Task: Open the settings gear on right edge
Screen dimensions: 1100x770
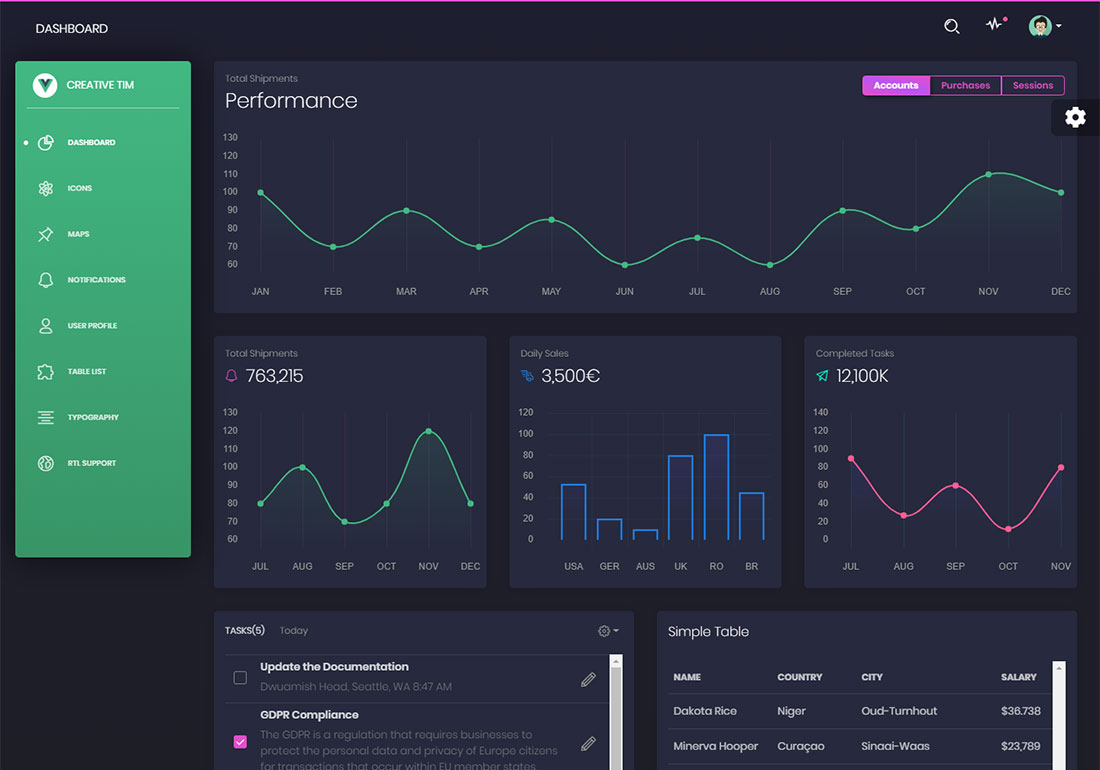Action: tap(1075, 117)
